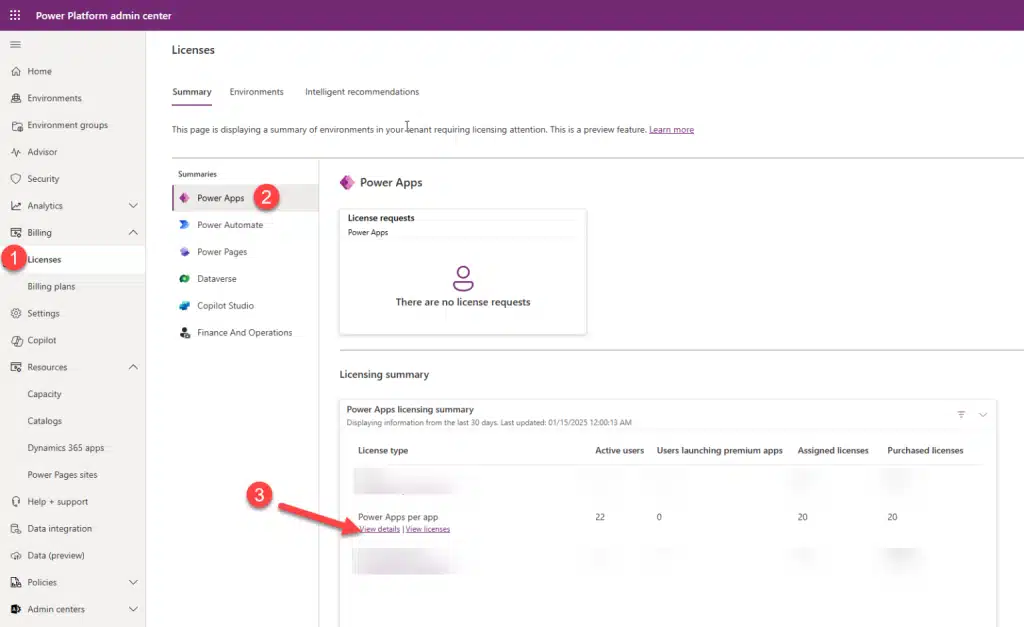Open the Learn more link
This screenshot has height=627, width=1024.
[x=671, y=130]
